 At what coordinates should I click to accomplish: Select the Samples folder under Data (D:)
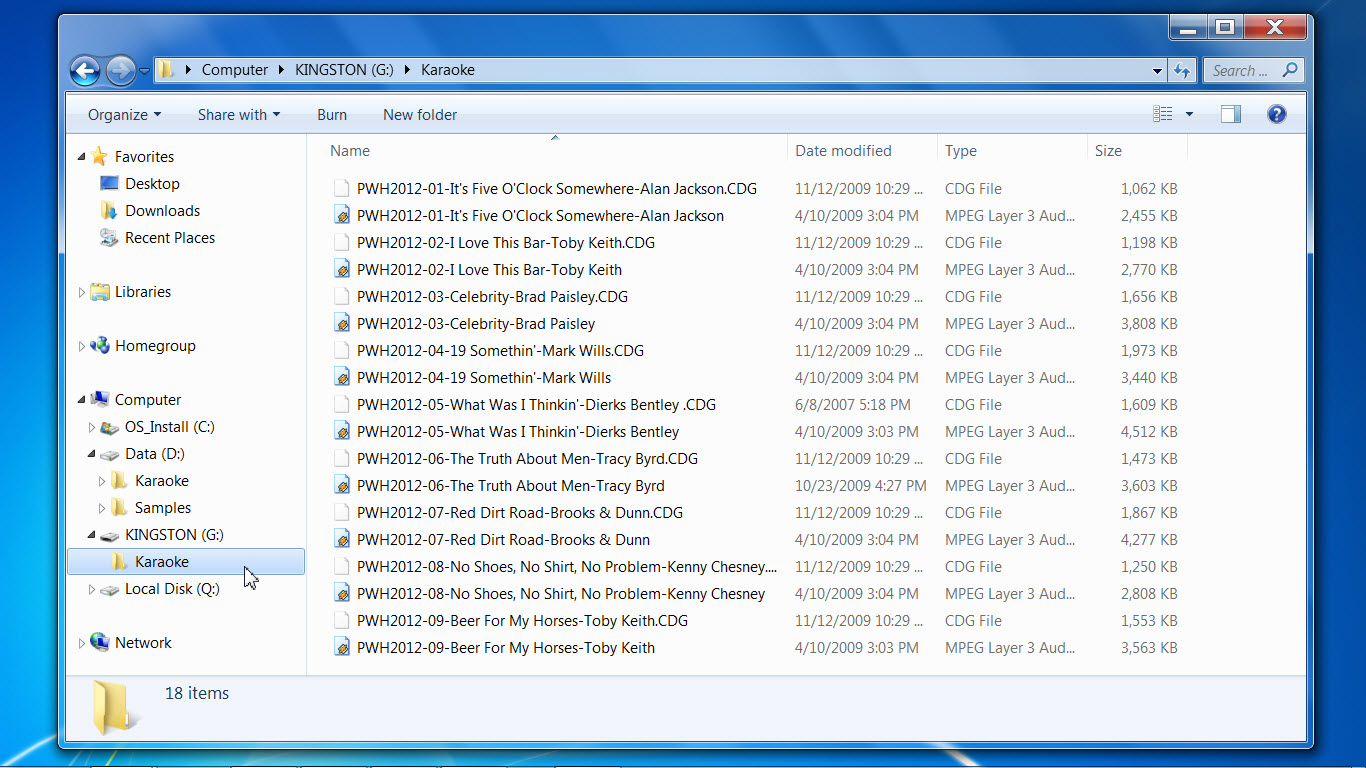click(163, 508)
